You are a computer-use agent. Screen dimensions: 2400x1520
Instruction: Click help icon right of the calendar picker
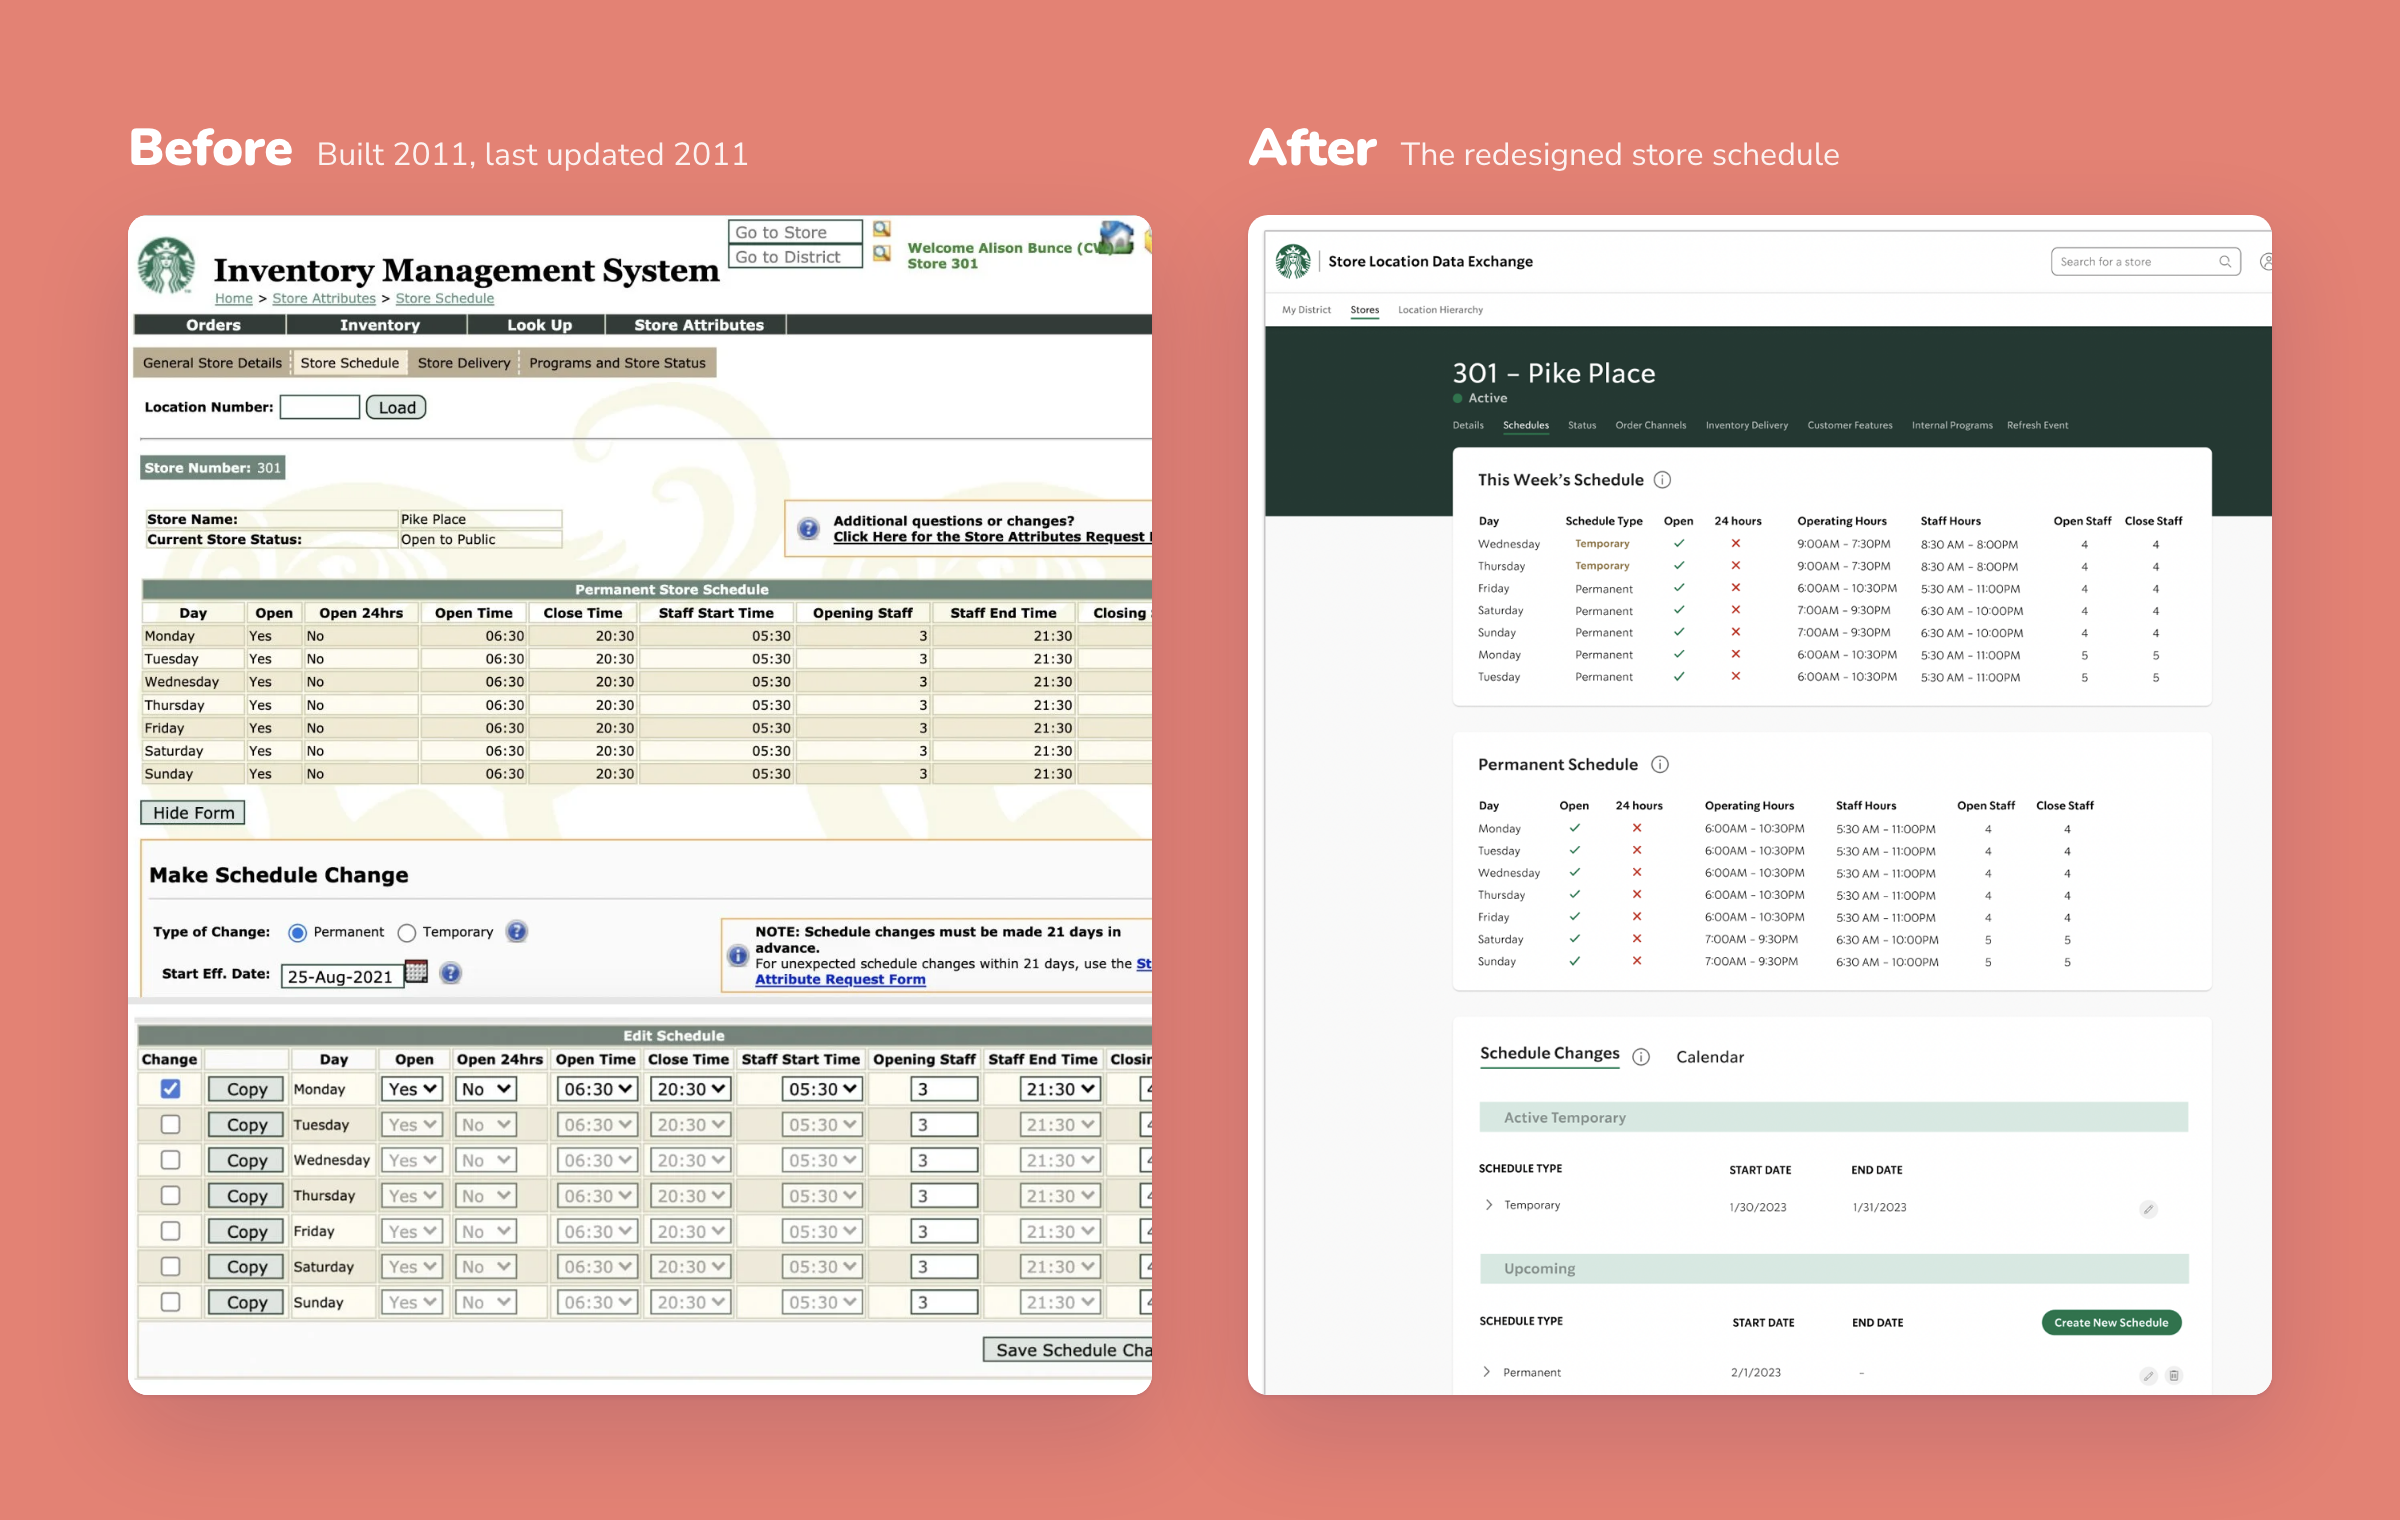click(451, 973)
